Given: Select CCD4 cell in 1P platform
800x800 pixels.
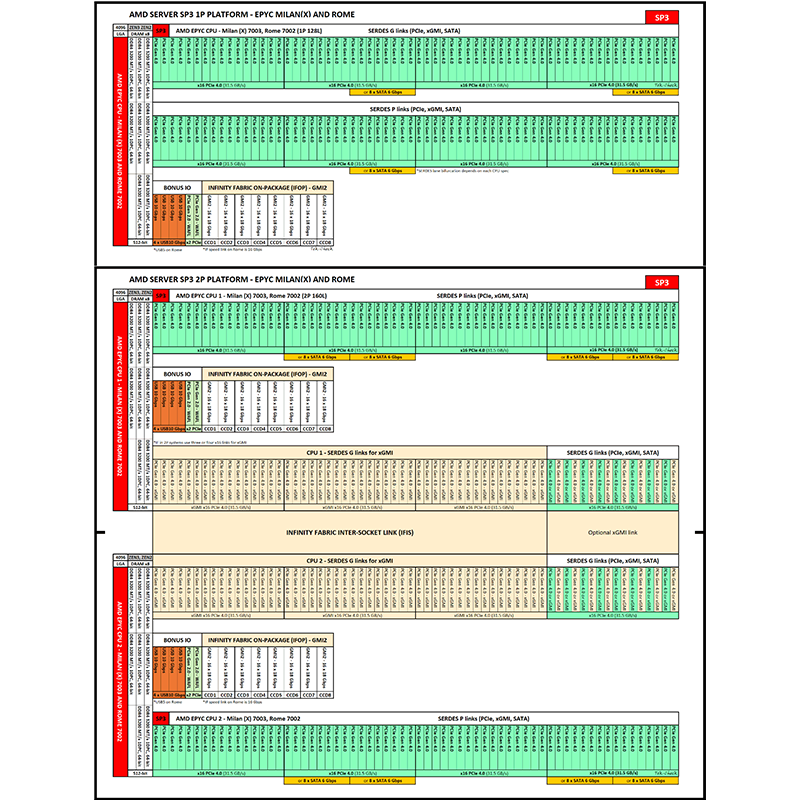Looking at the screenshot, I should pyautogui.click(x=259, y=242).
